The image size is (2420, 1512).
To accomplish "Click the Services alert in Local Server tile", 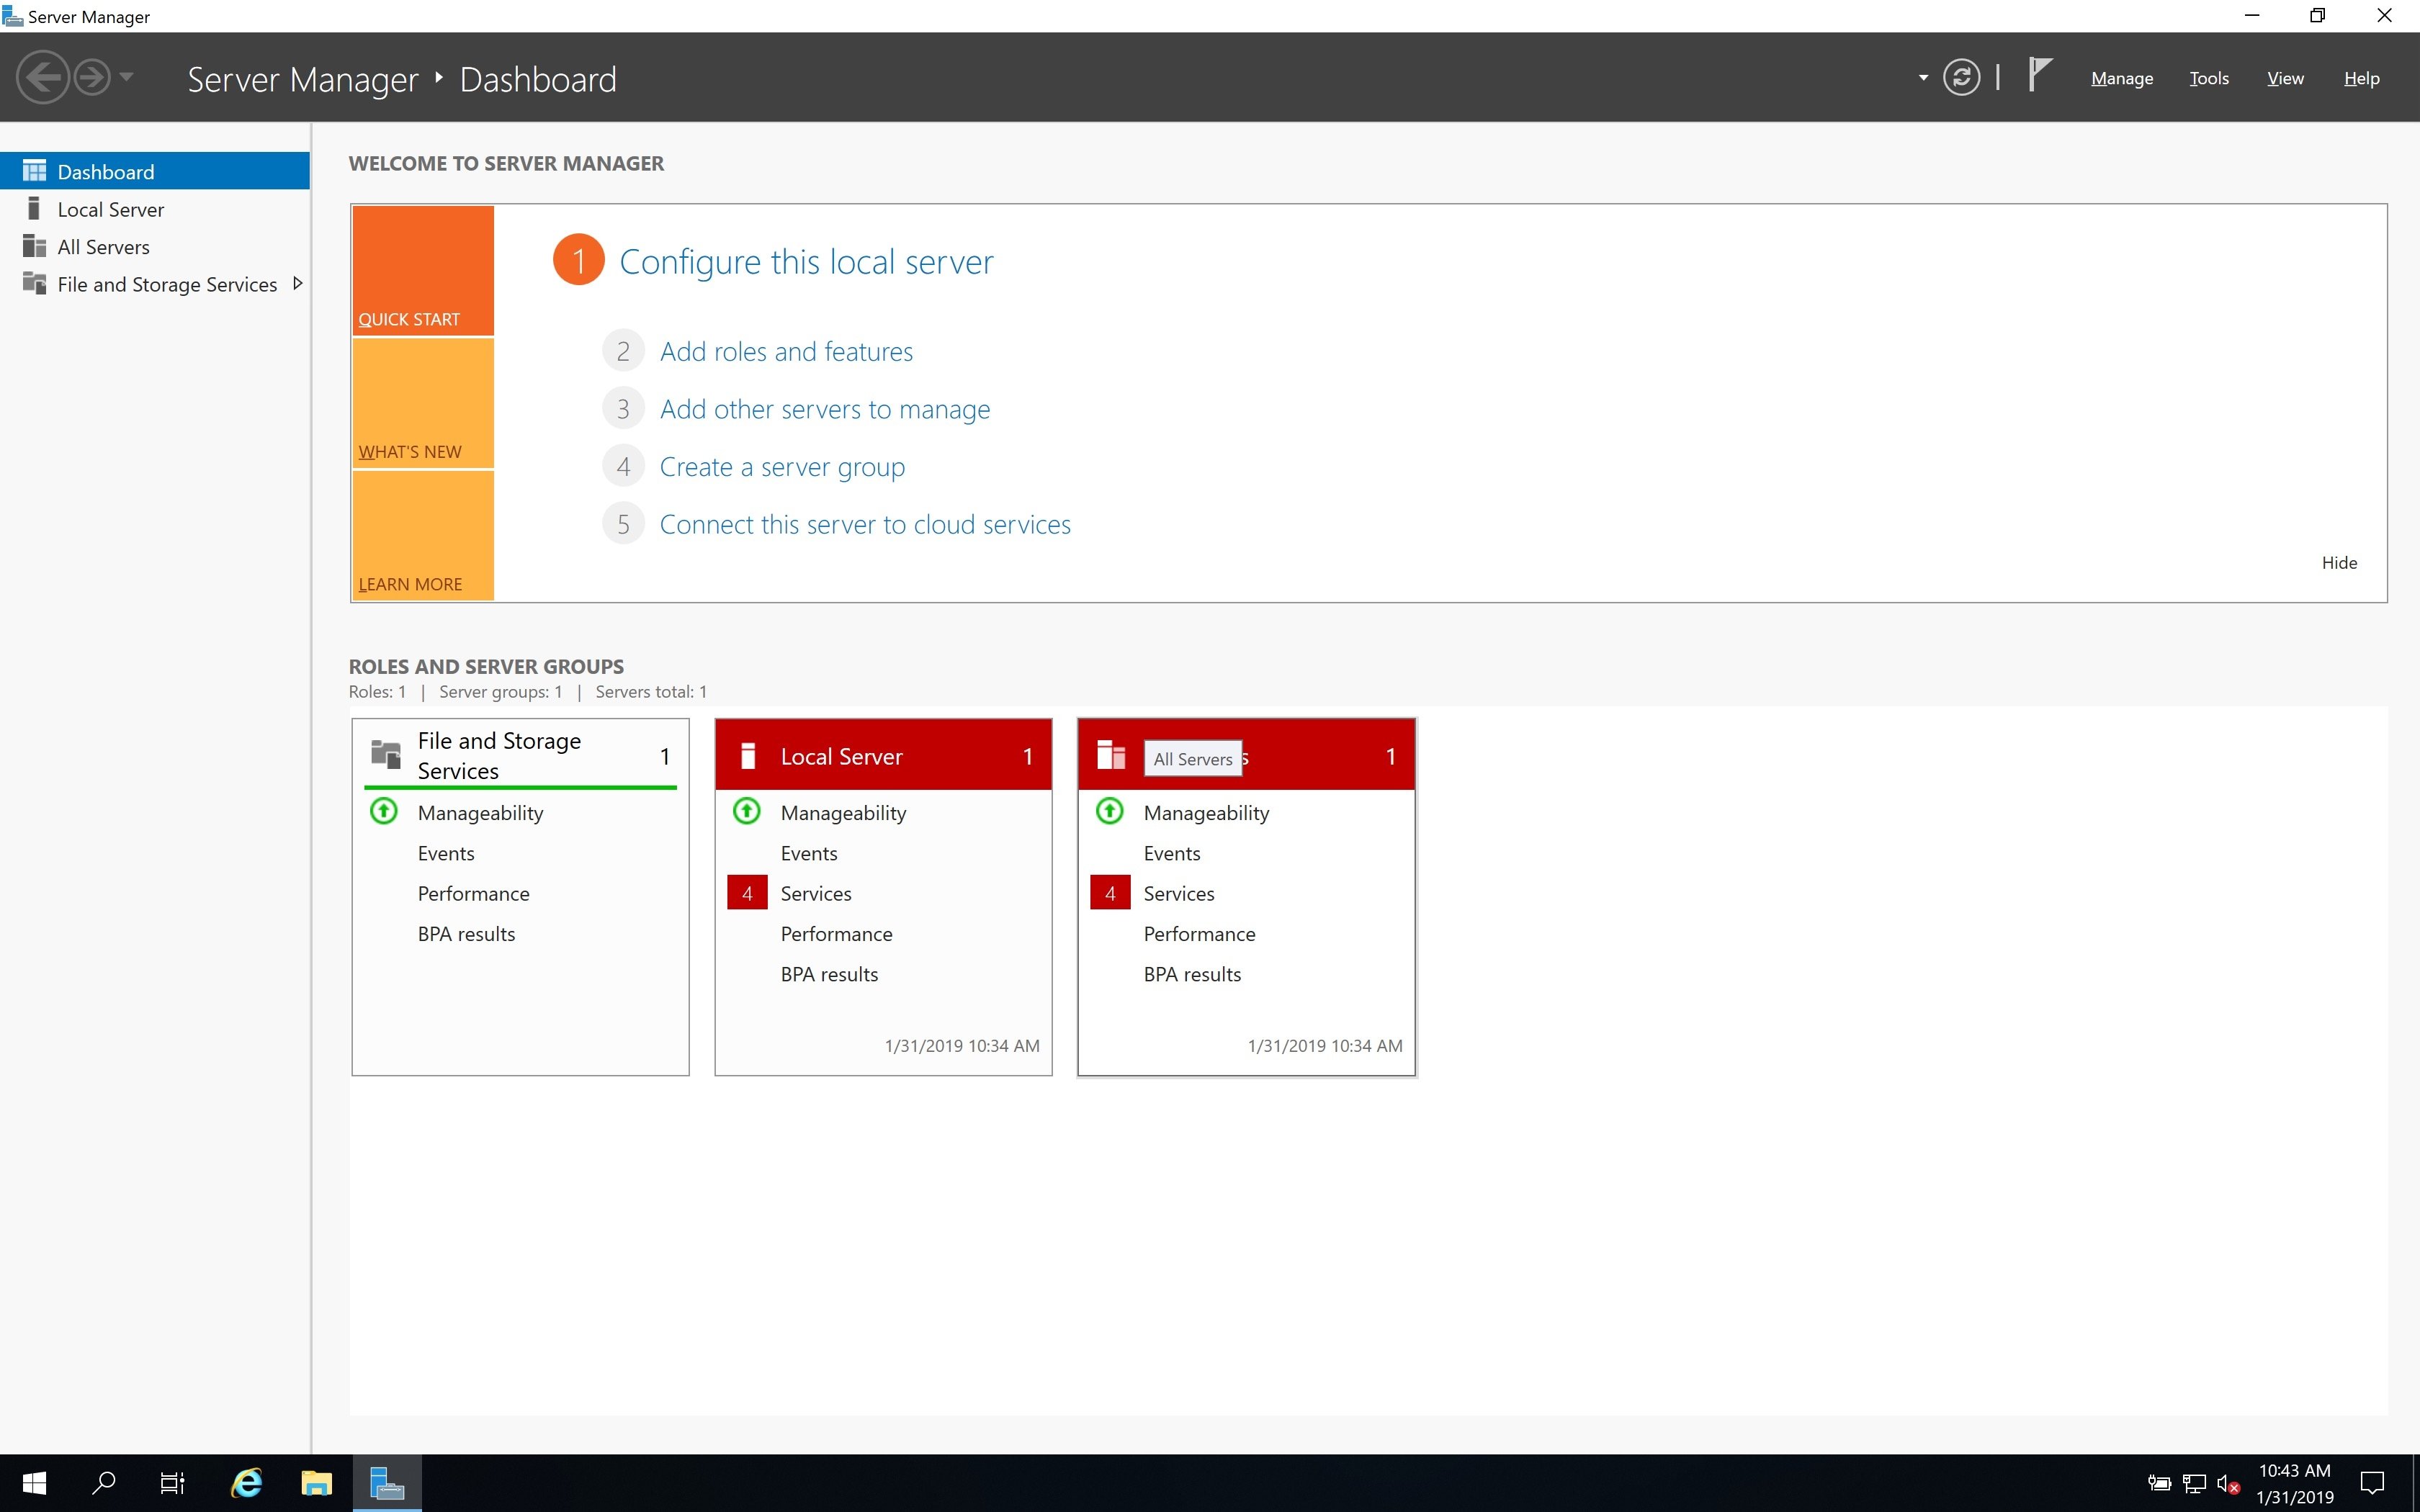I will pos(815,892).
